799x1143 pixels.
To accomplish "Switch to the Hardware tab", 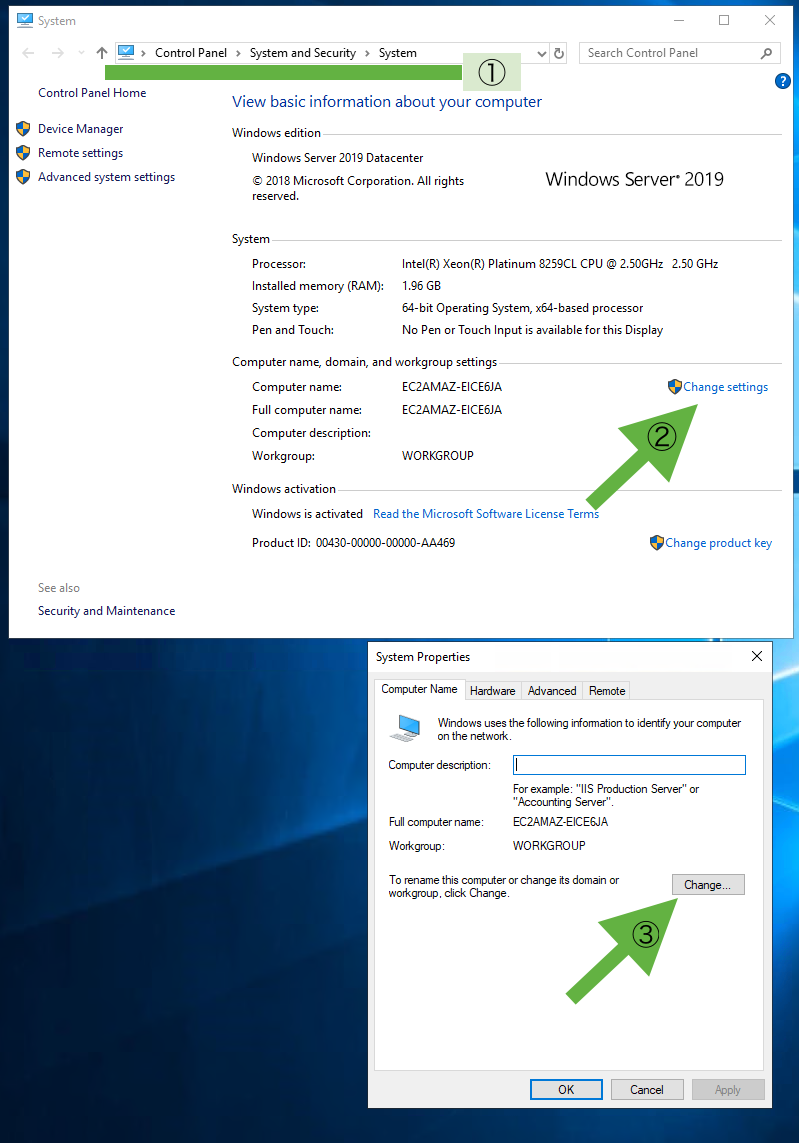I will coord(493,691).
